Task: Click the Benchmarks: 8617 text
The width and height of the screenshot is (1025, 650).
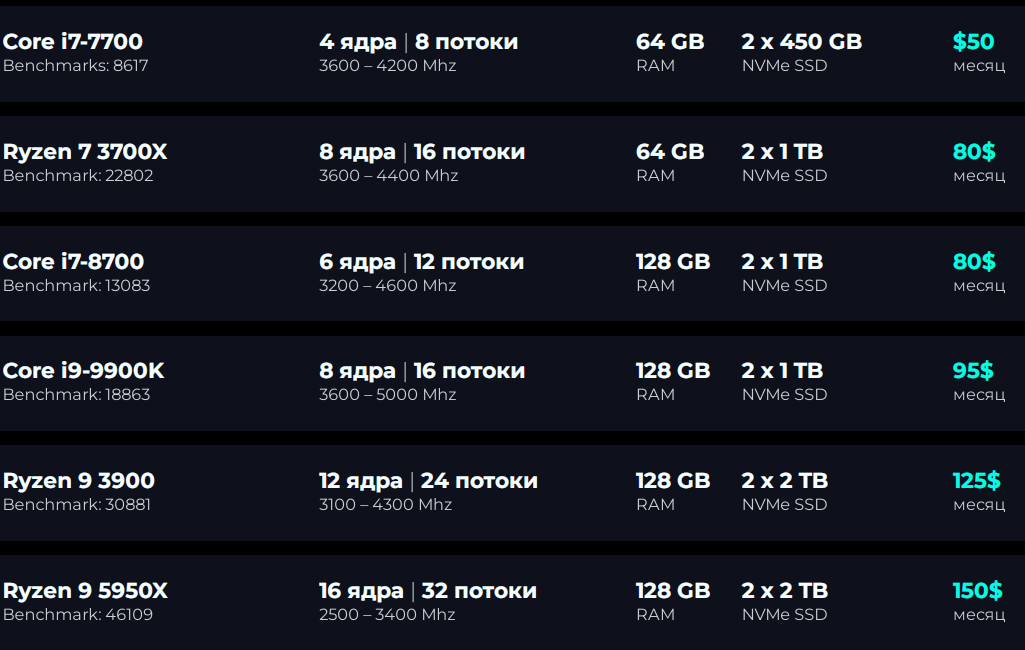Action: click(x=76, y=65)
